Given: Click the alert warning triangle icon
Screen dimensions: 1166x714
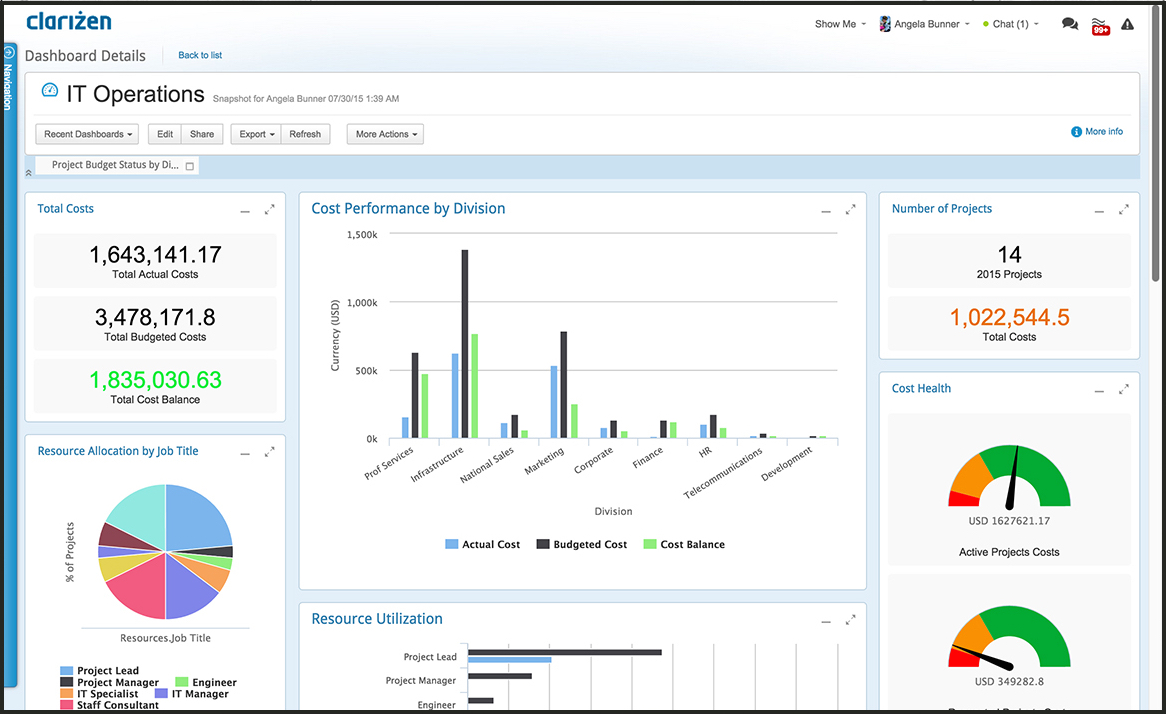Looking at the screenshot, I should [x=1128, y=24].
